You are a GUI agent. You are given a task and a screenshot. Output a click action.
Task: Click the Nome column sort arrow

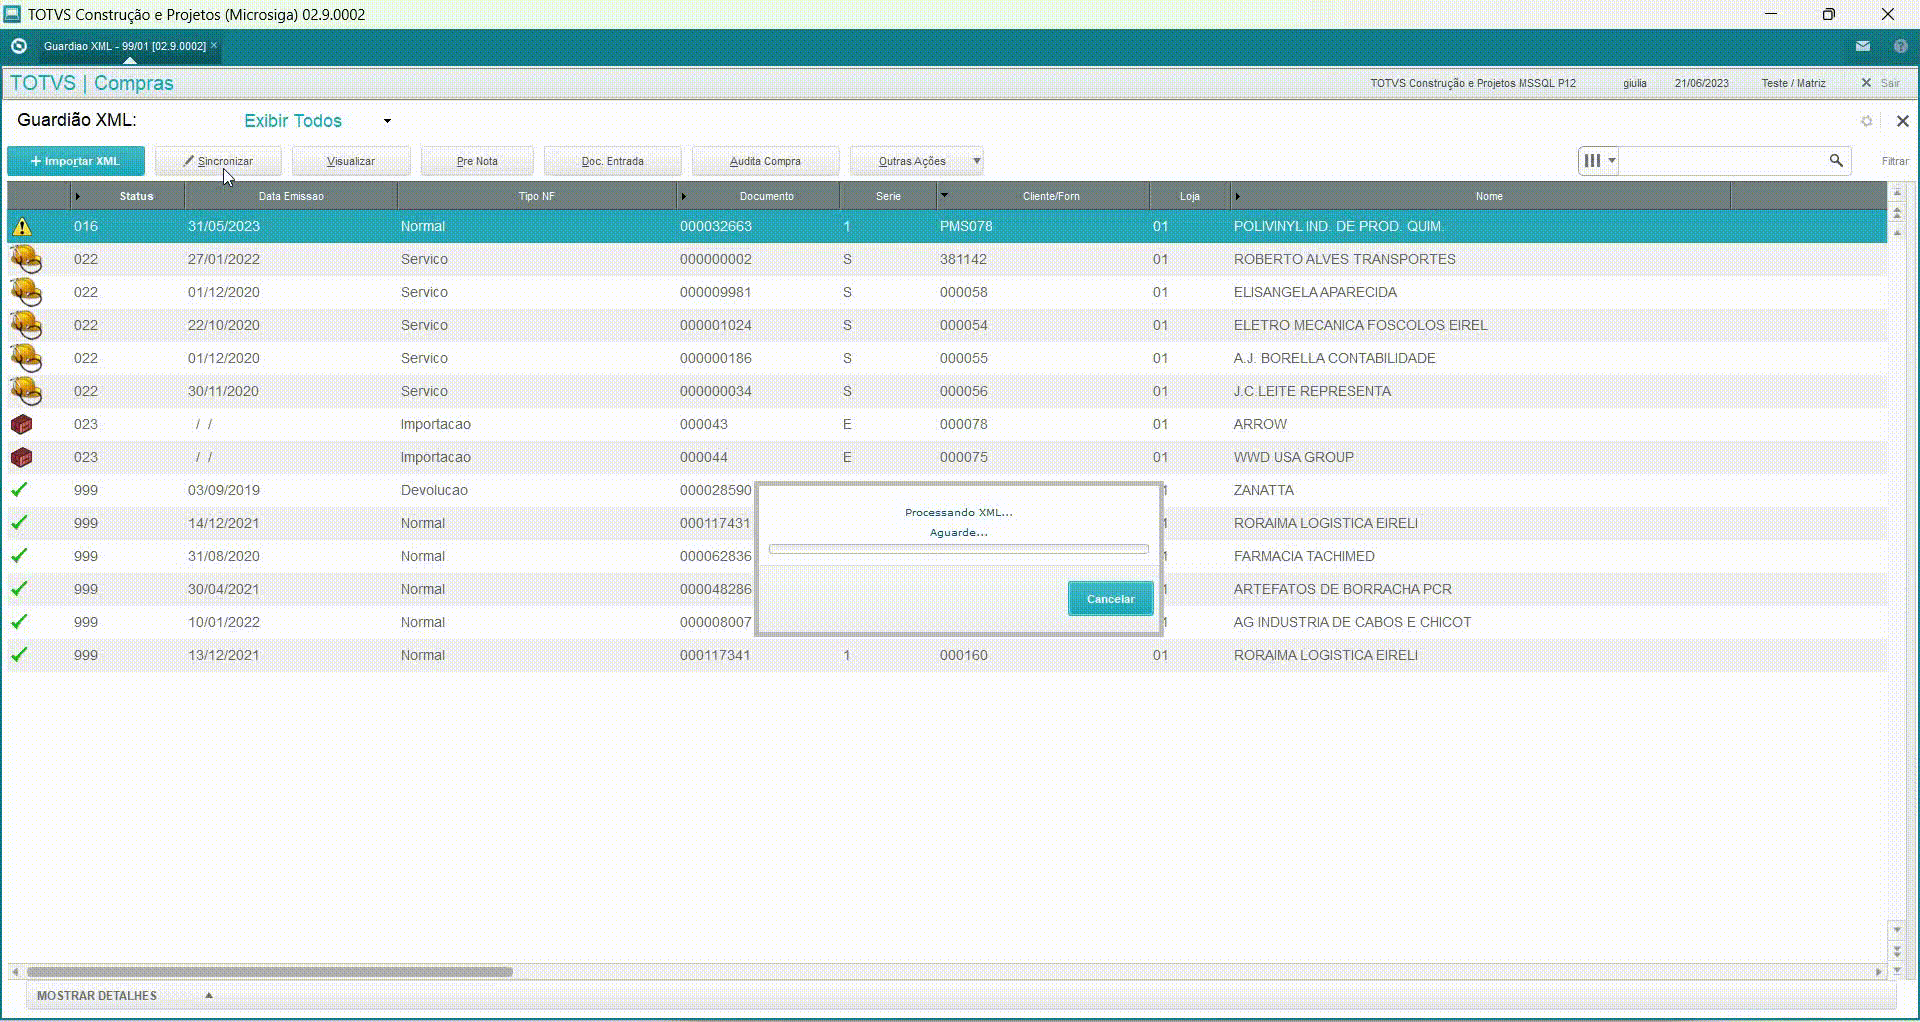click(1237, 196)
